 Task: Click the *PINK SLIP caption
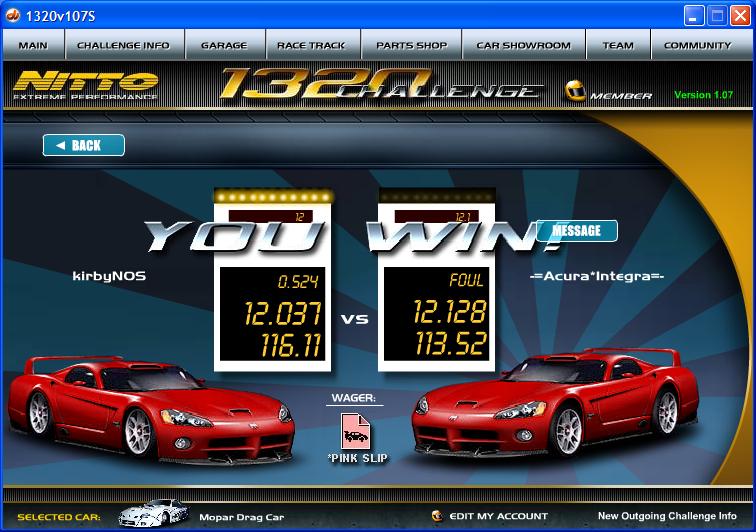pos(357,458)
